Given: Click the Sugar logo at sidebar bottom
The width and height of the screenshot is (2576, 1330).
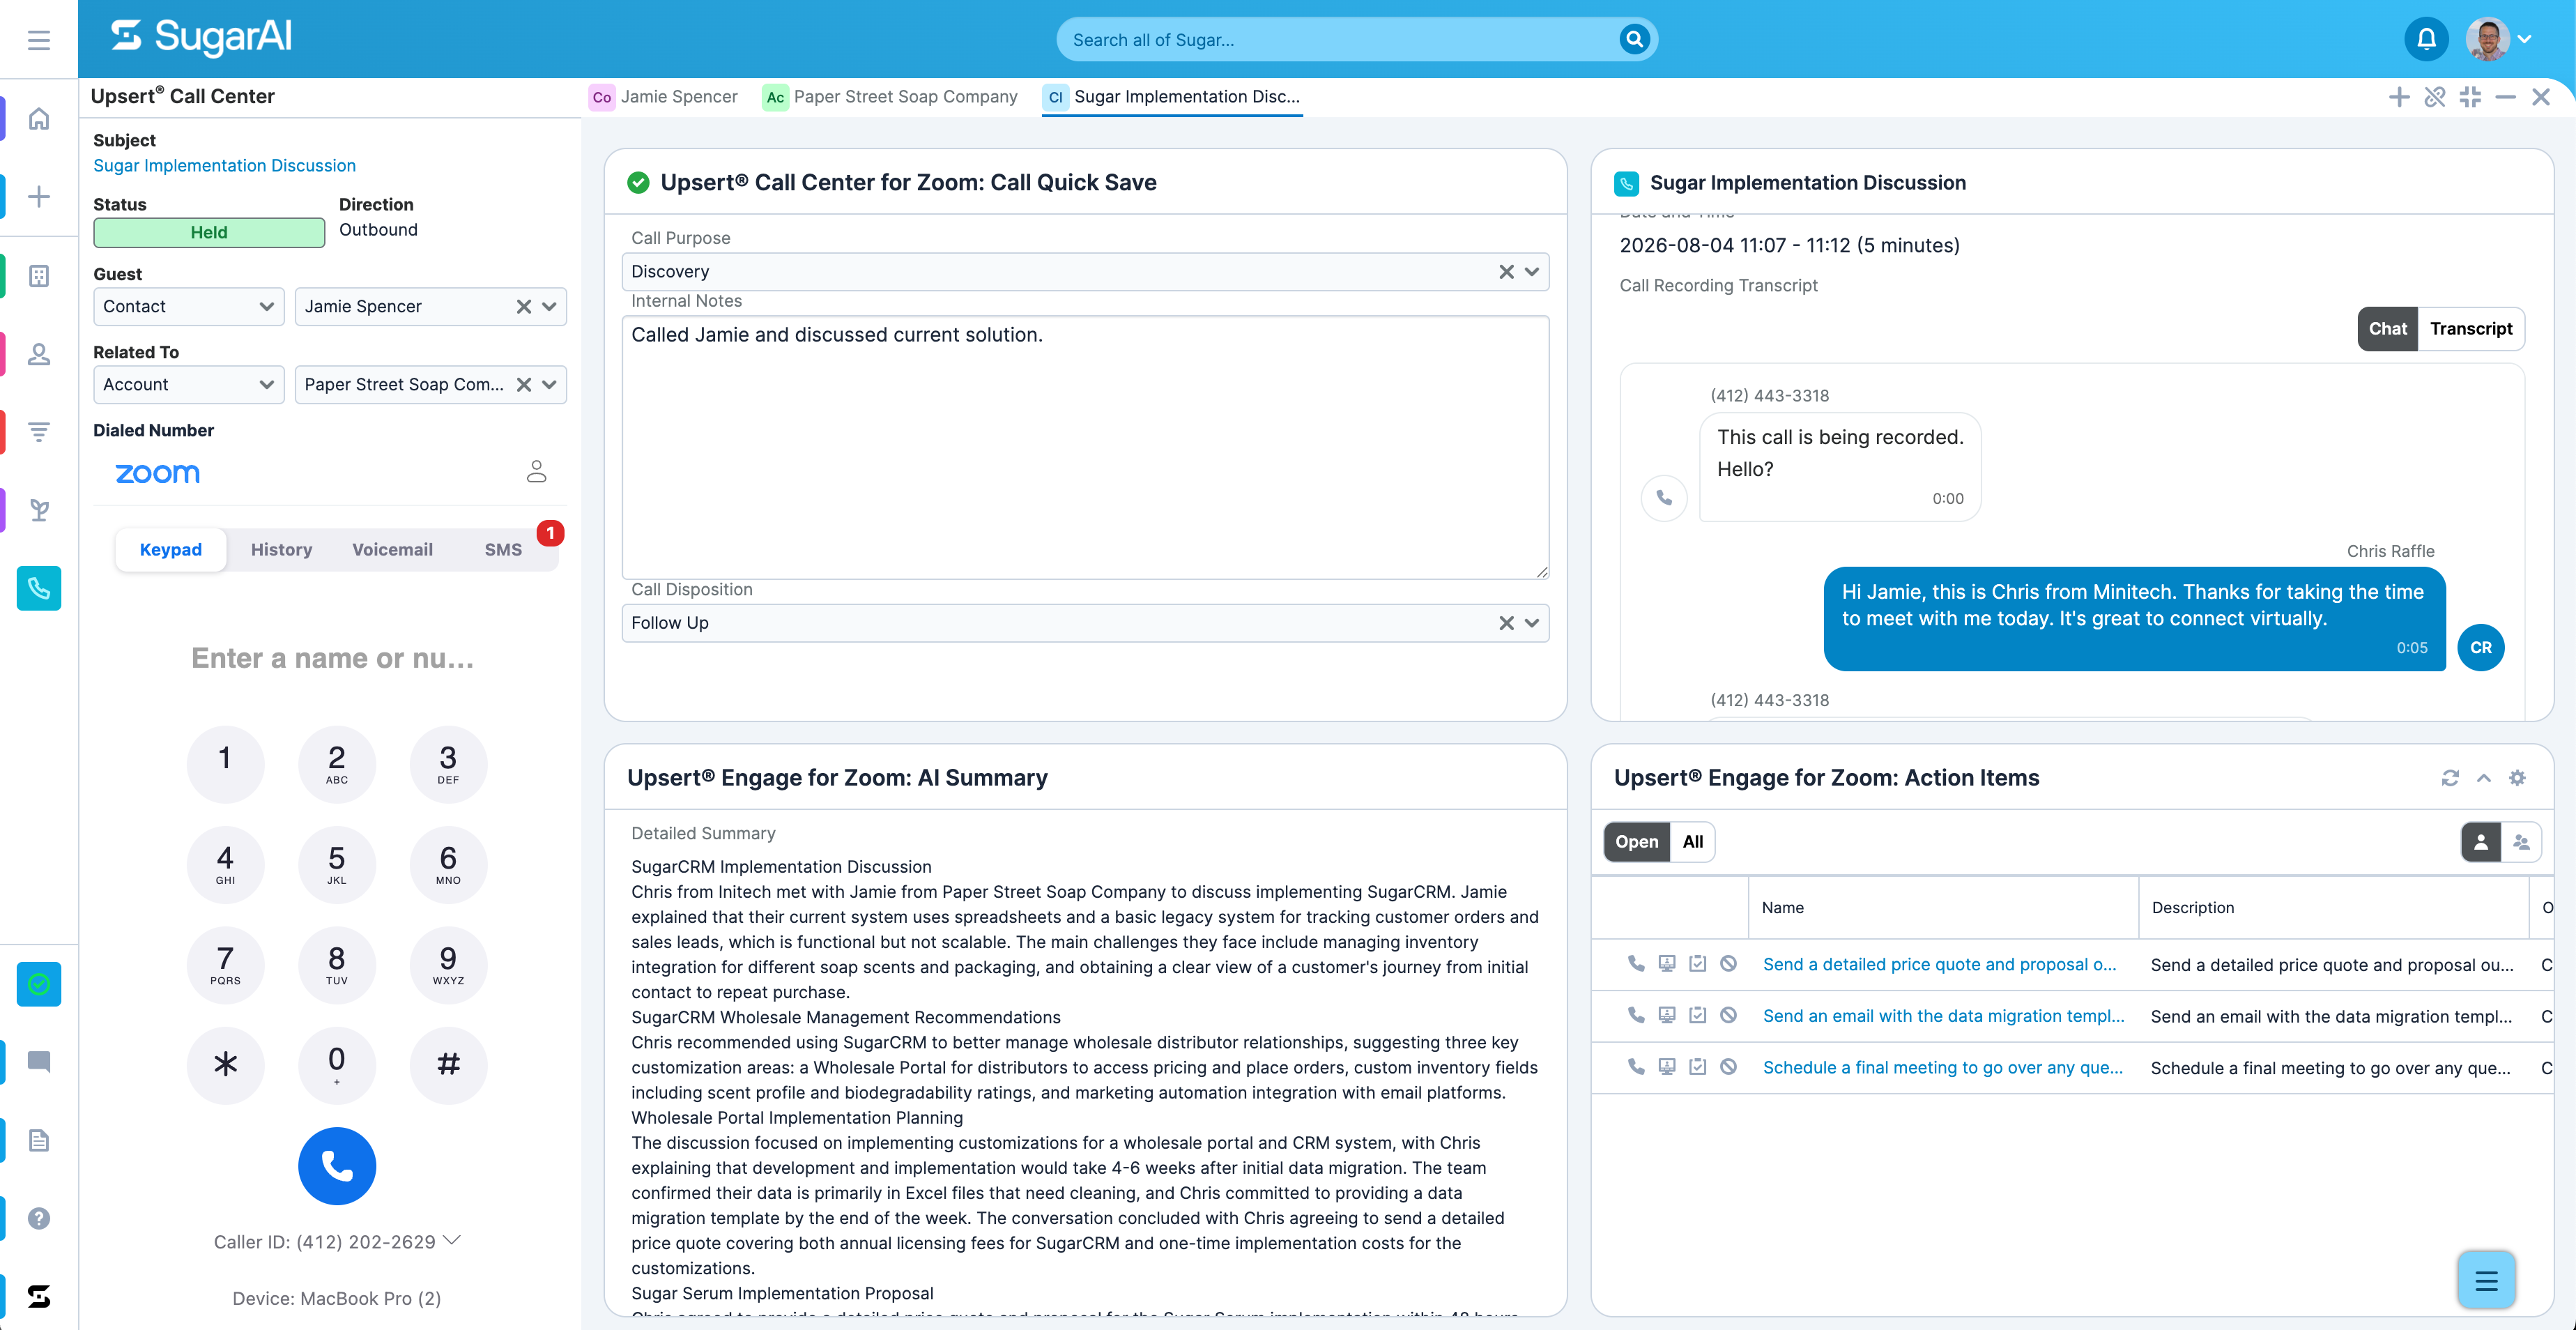Looking at the screenshot, I should coord(38,1296).
